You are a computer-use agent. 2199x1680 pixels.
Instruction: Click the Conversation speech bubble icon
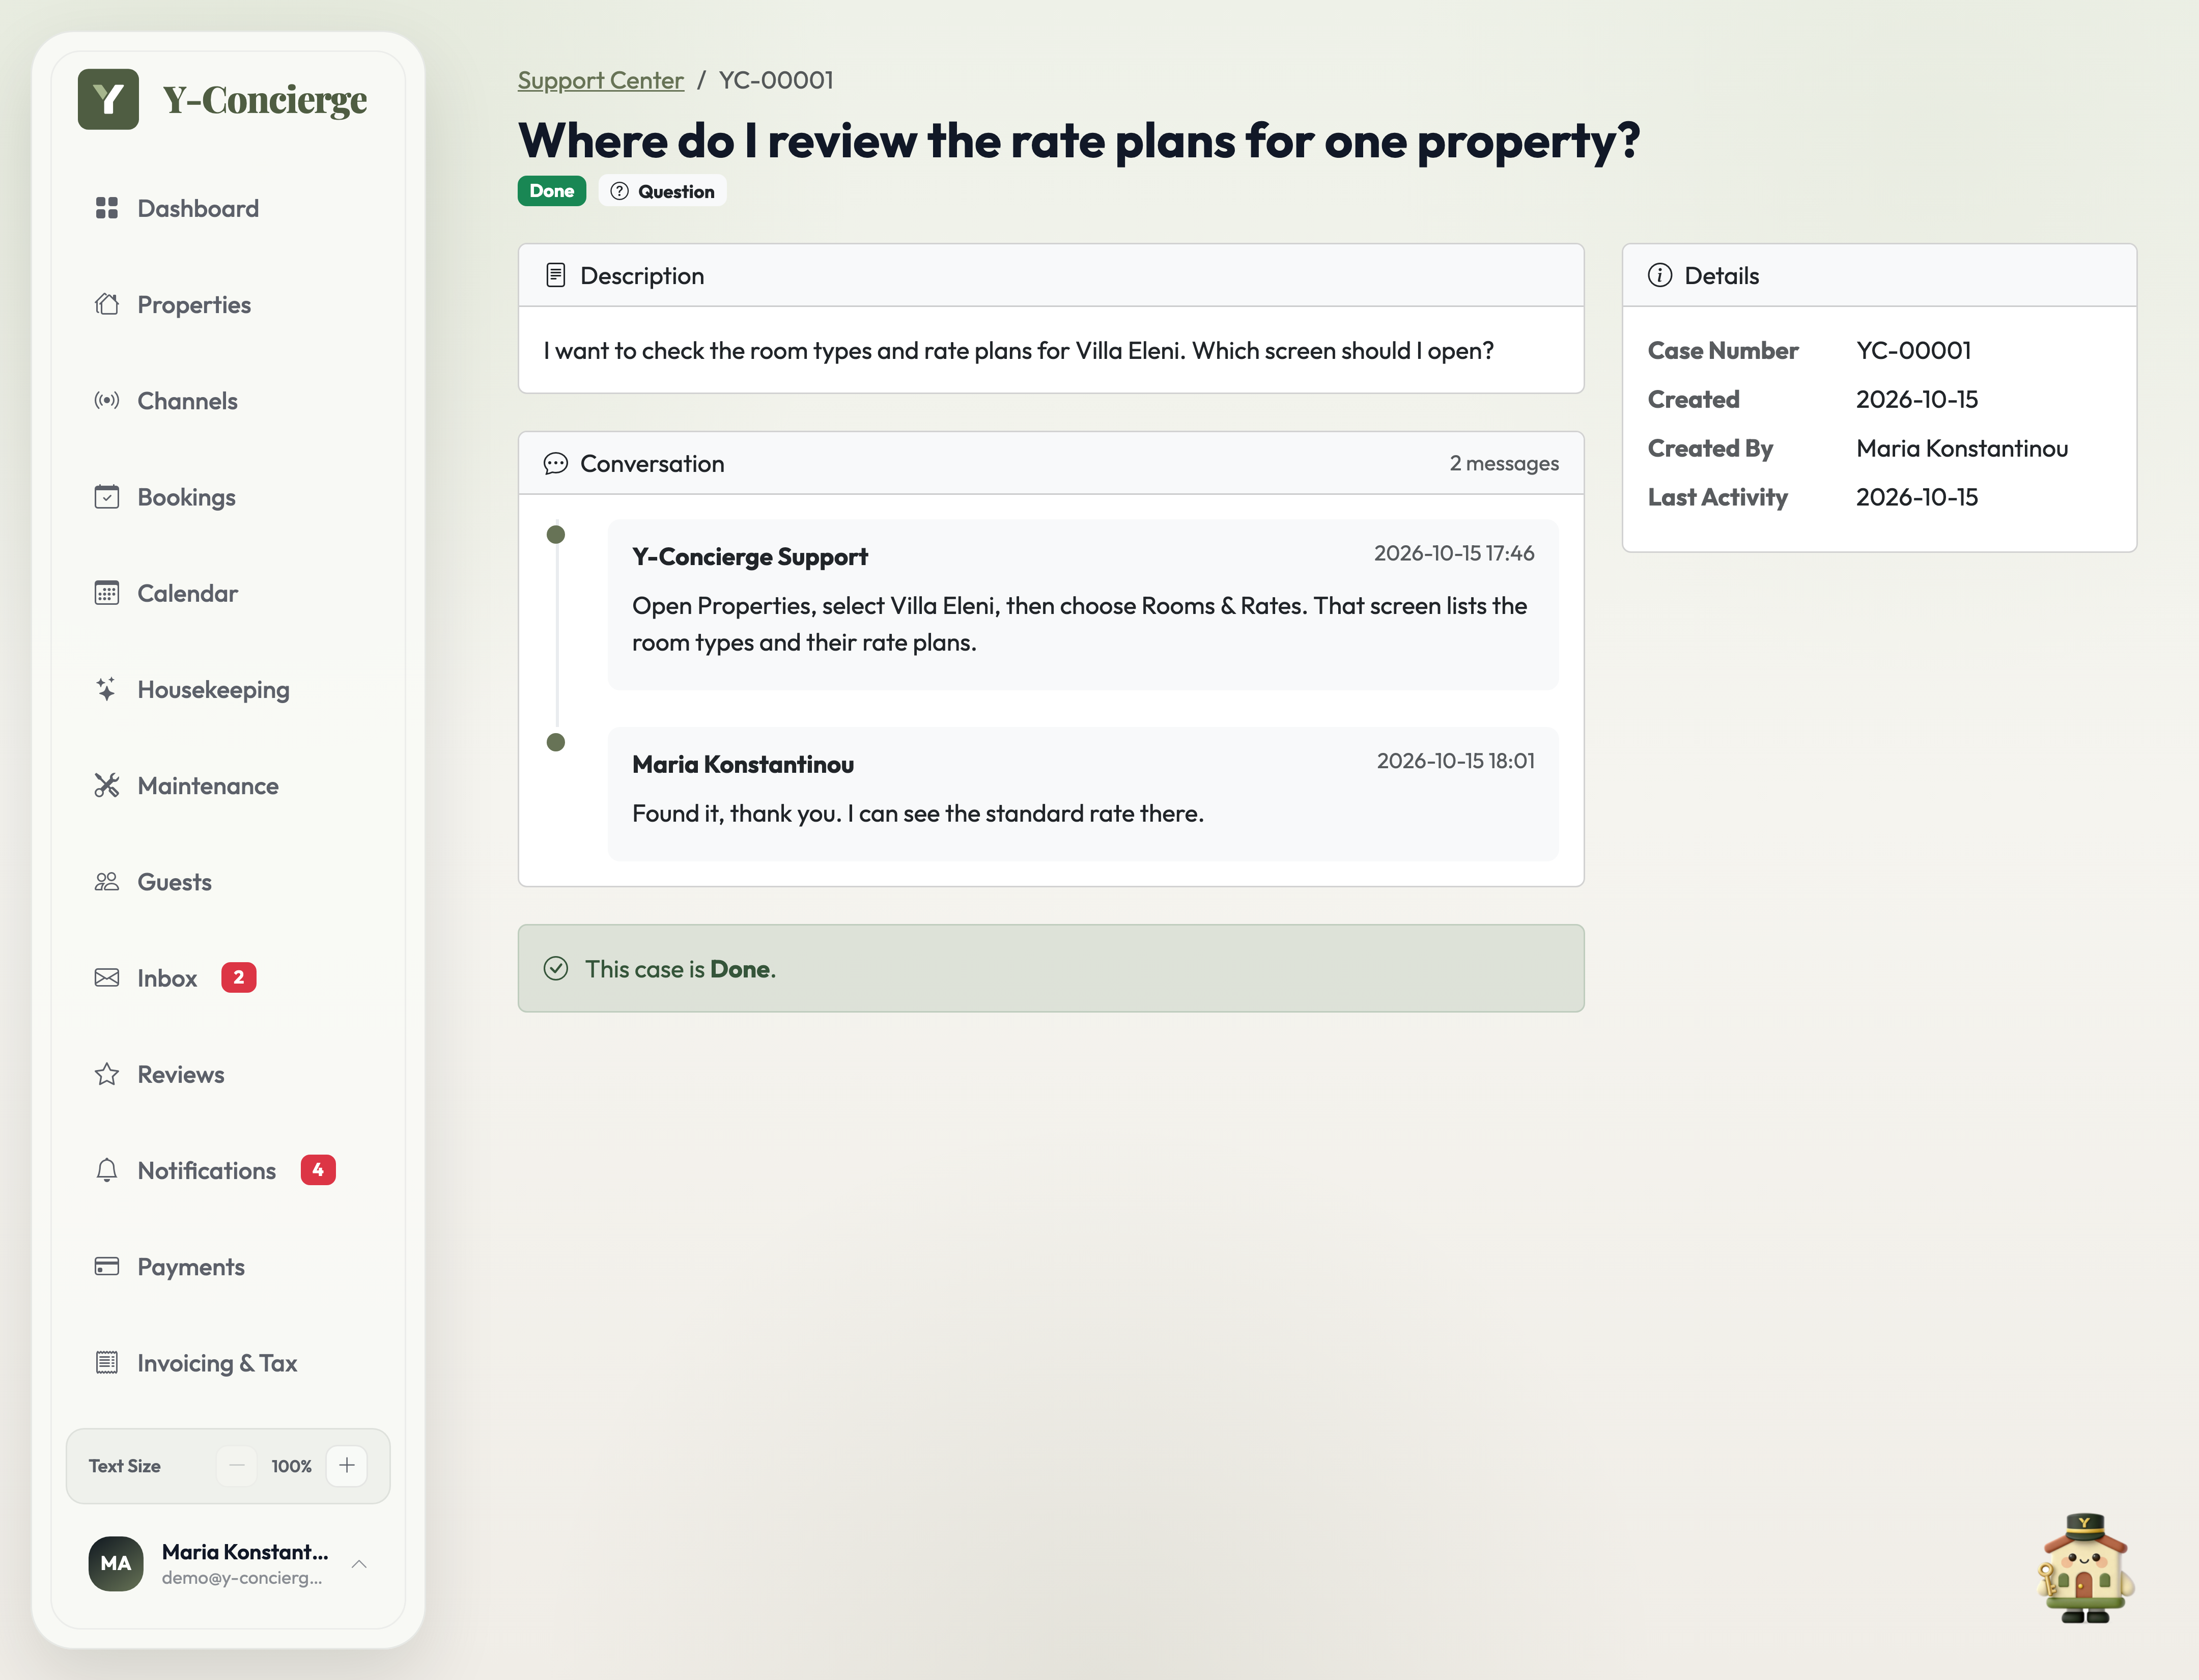point(556,463)
